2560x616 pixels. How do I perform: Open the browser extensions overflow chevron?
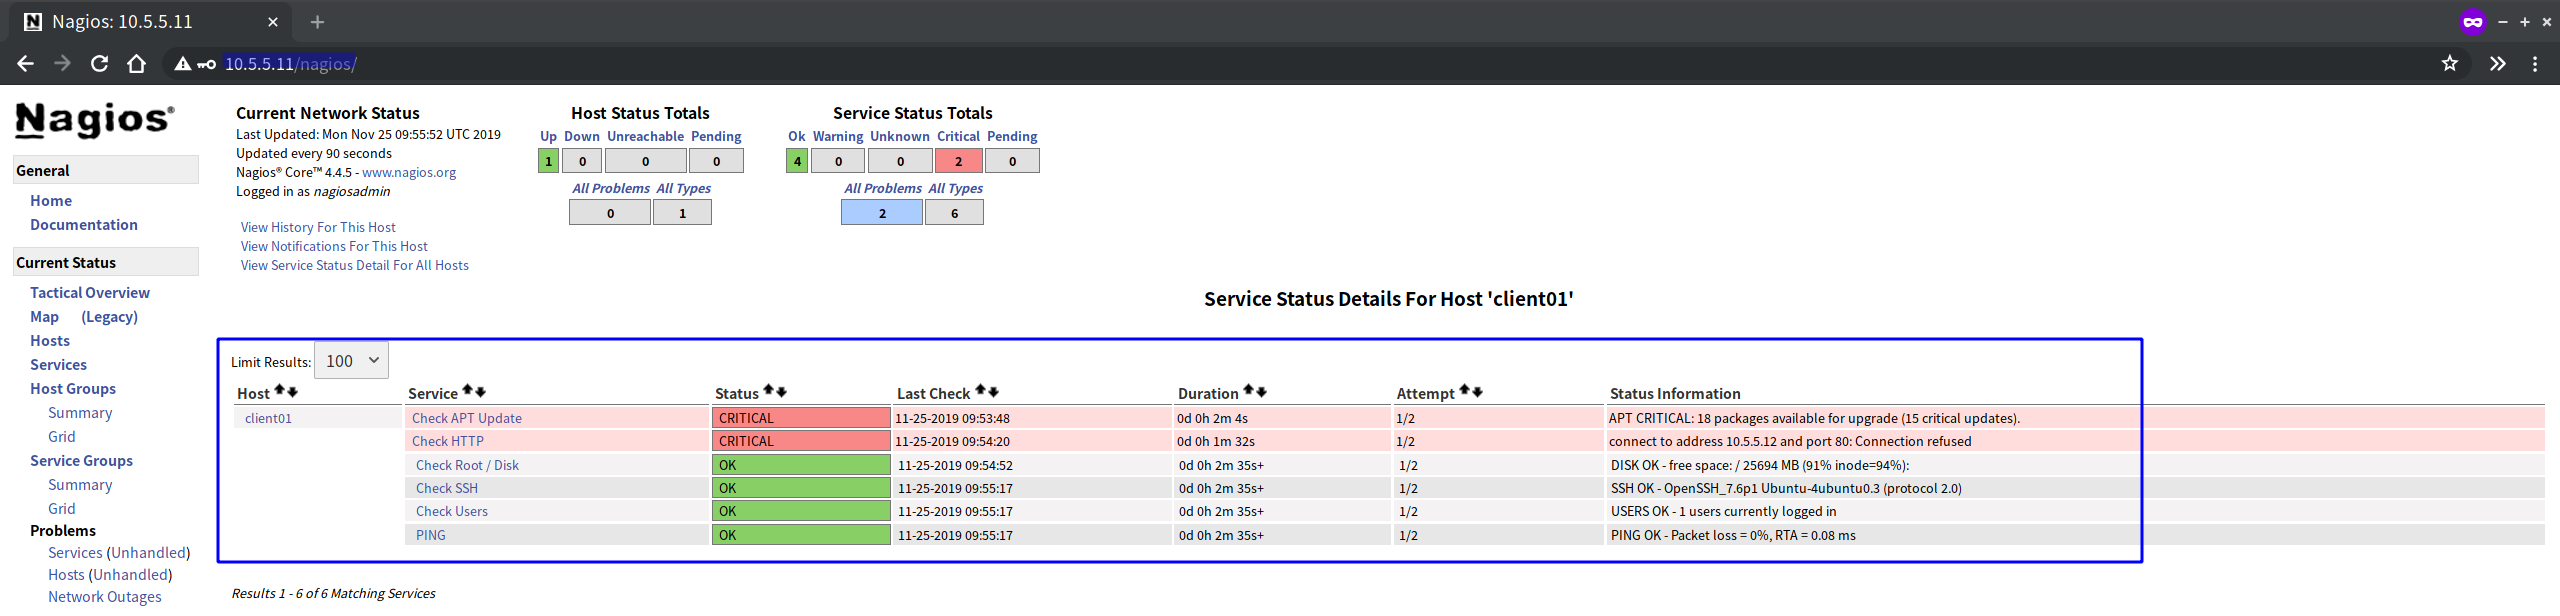(2497, 63)
